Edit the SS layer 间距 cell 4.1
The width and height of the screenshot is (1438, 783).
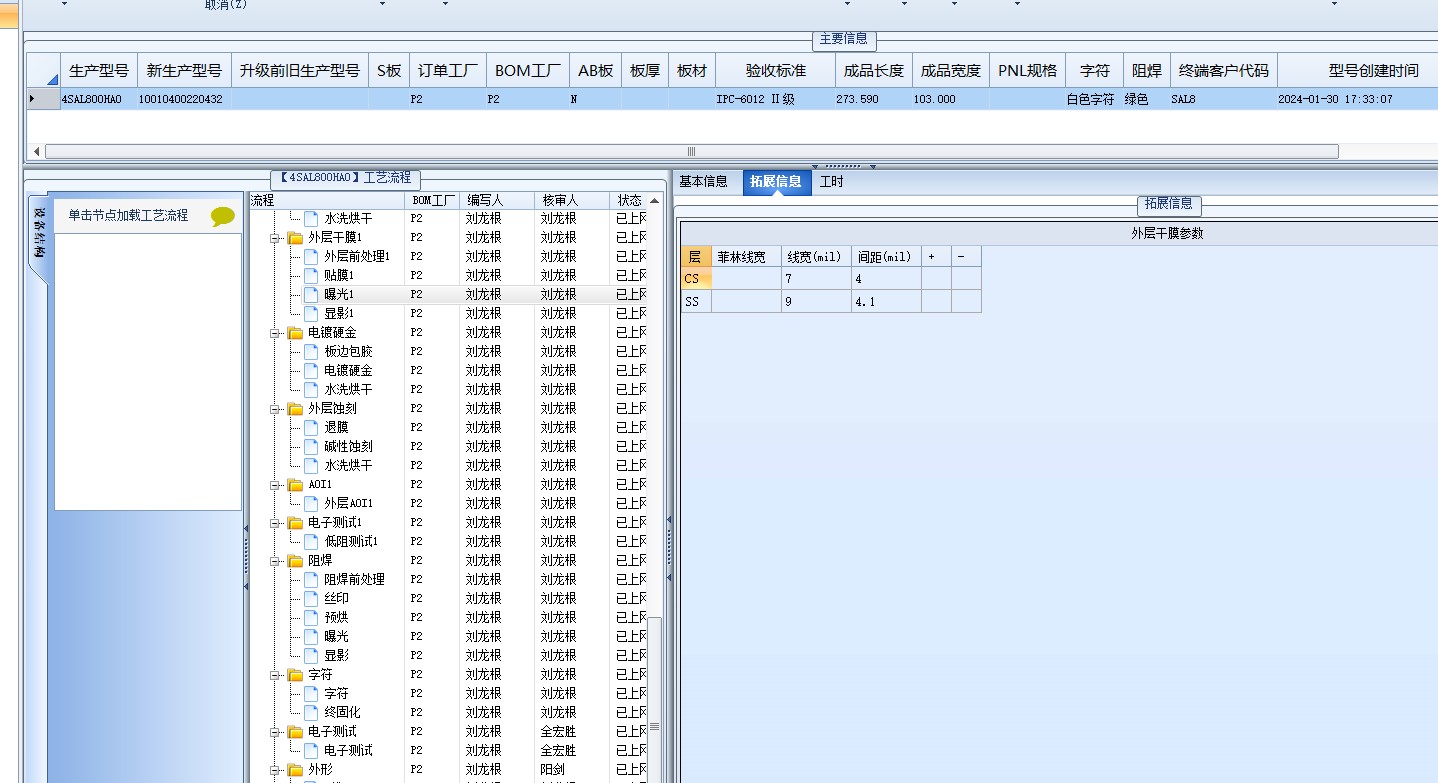[886, 301]
